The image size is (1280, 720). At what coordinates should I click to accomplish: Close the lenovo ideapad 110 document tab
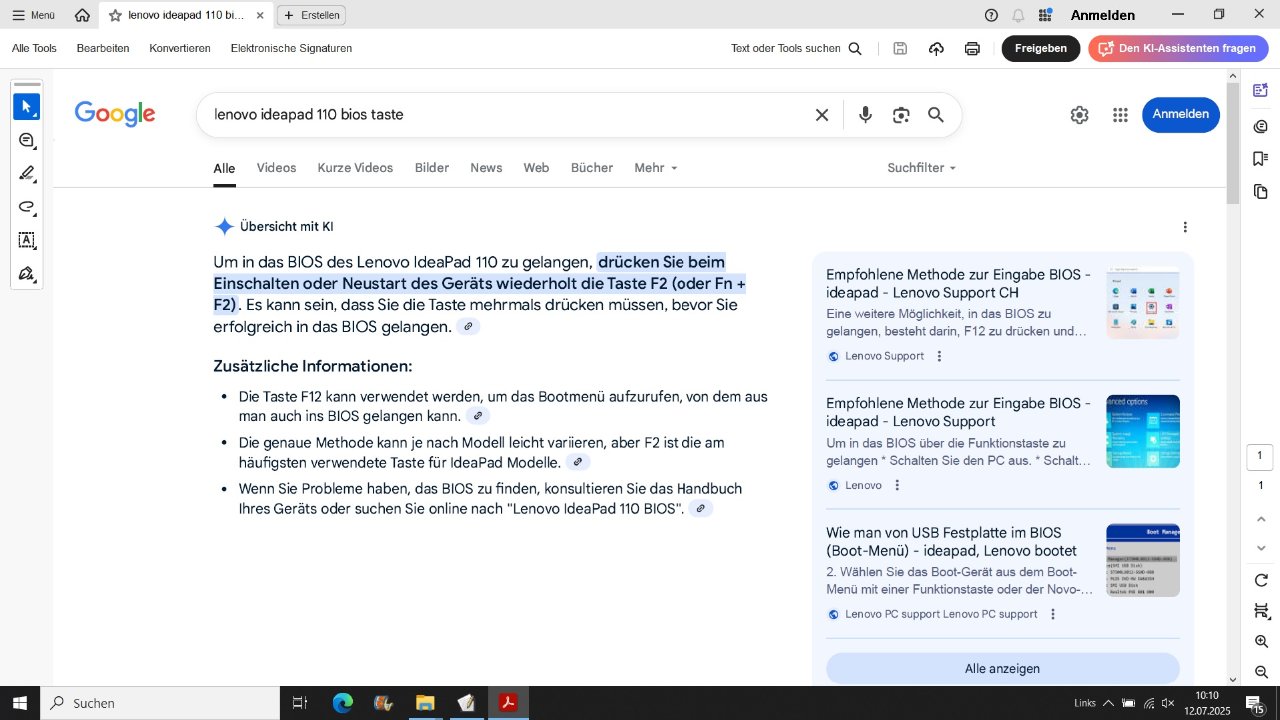tap(261, 15)
